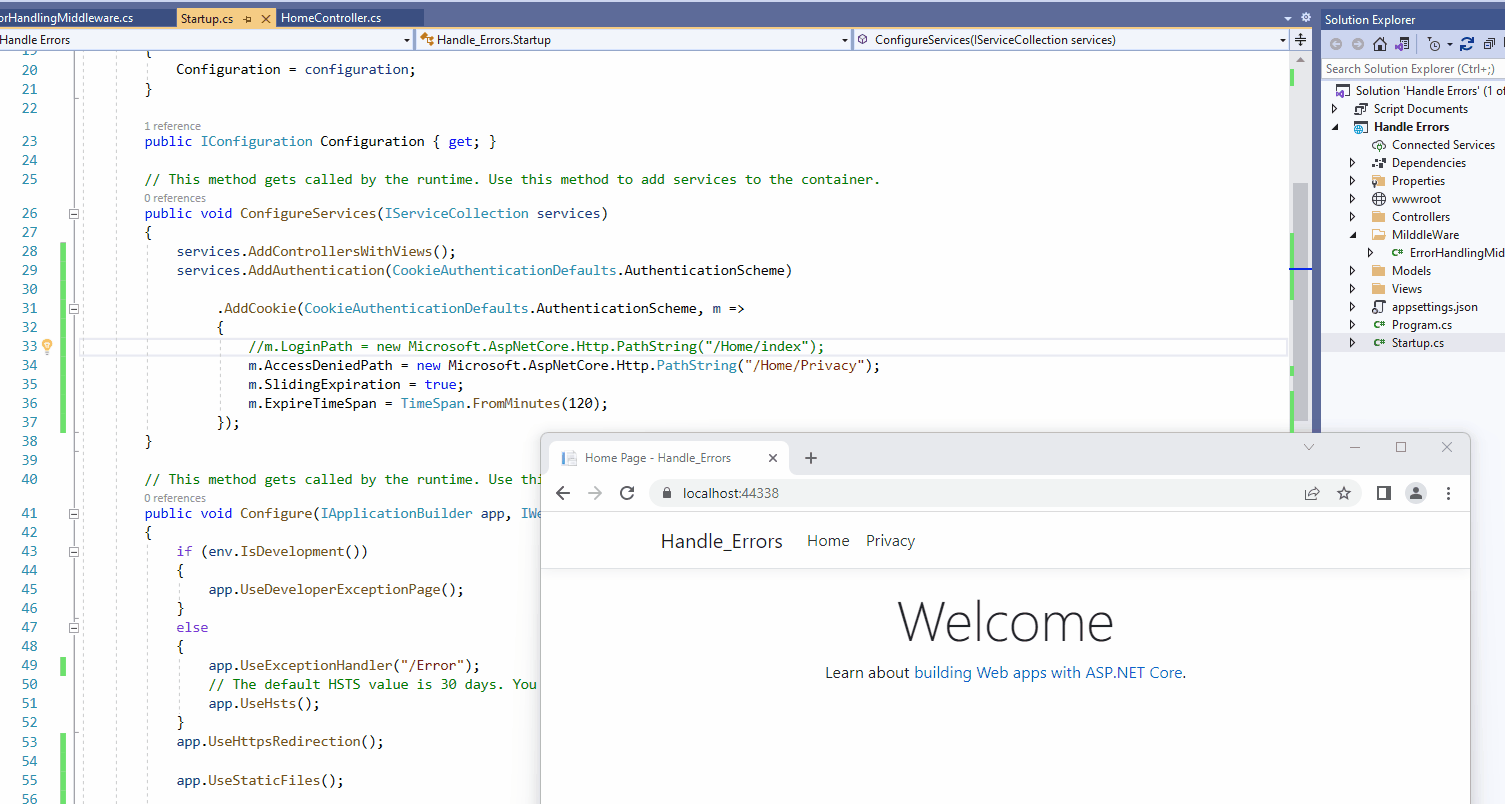Click the lightbulb quick actions icon on line 33
This screenshot has height=804, width=1505.
[x=46, y=347]
